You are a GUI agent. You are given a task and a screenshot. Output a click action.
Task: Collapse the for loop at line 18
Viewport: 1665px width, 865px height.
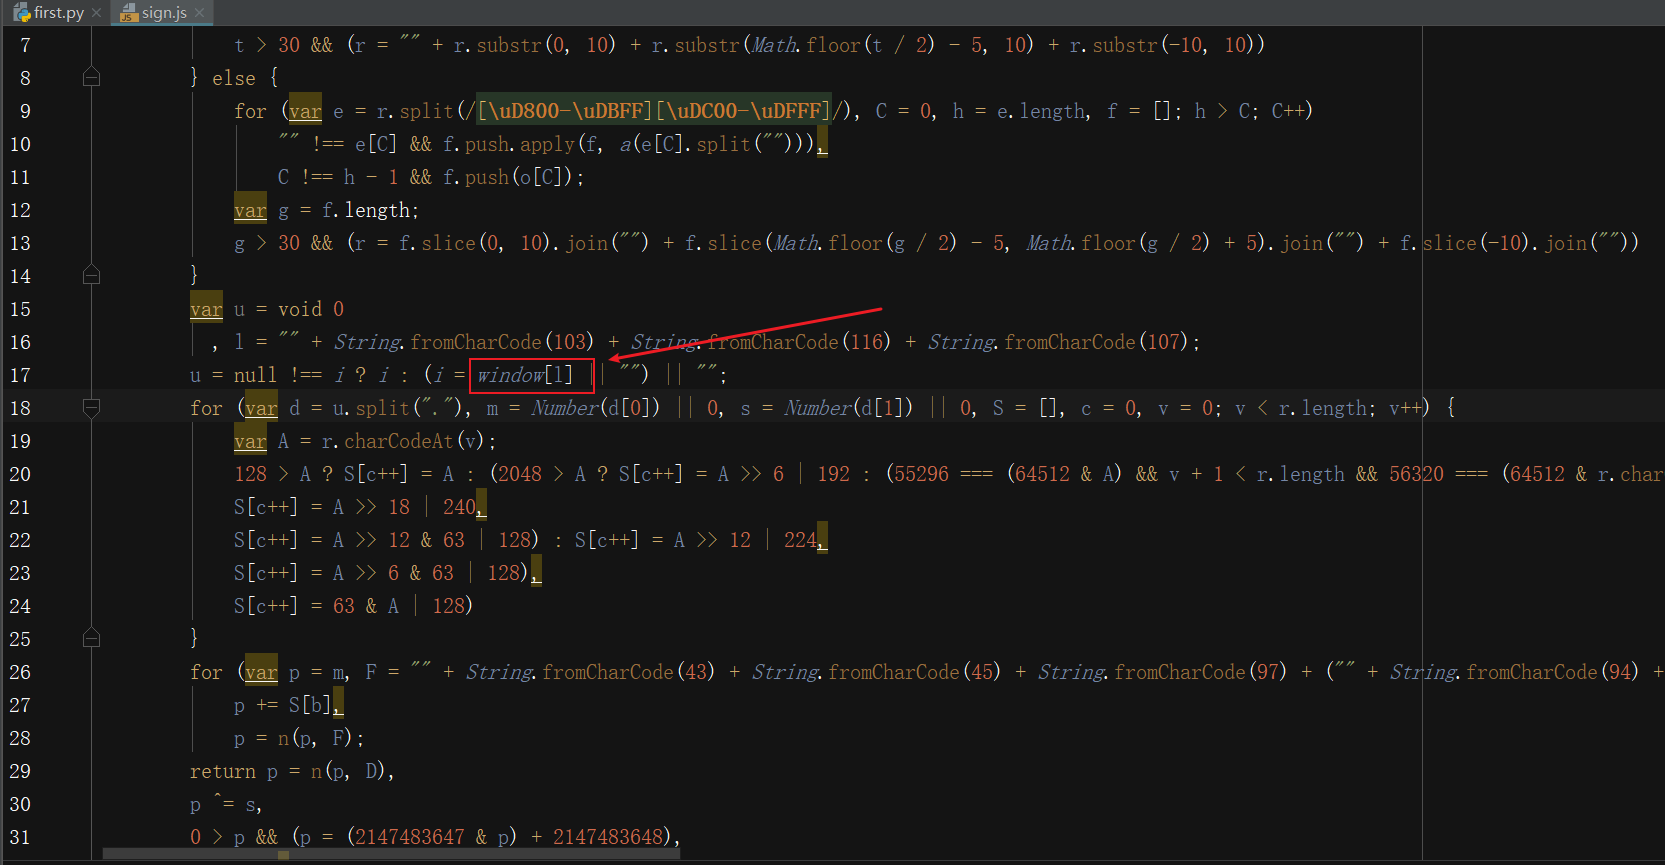tap(91, 407)
